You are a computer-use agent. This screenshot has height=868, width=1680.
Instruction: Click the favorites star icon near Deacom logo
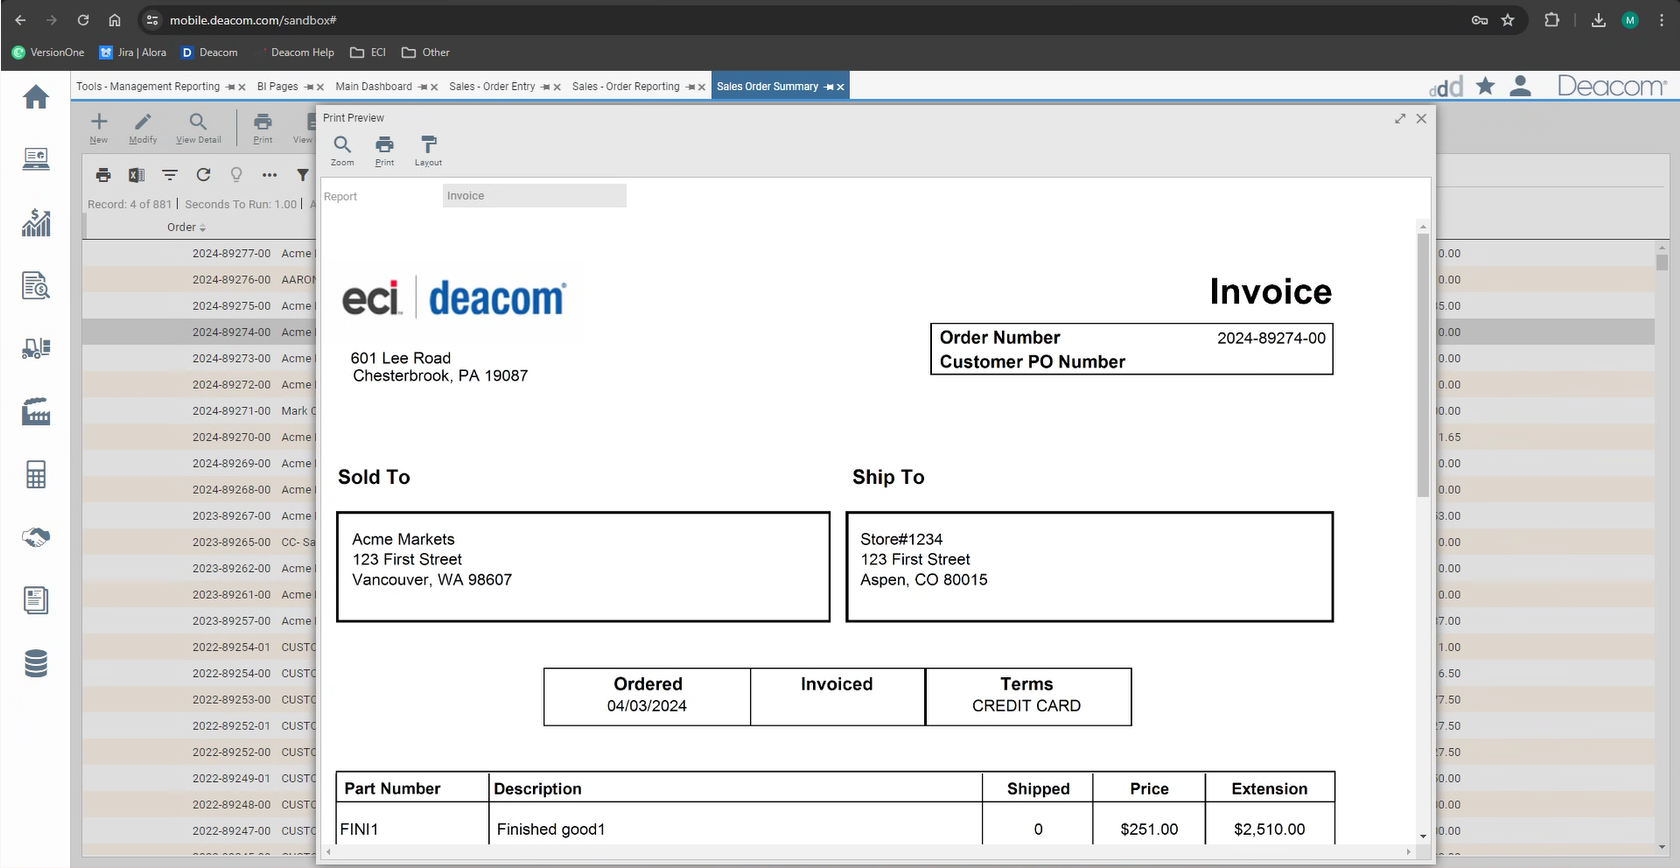click(1485, 87)
